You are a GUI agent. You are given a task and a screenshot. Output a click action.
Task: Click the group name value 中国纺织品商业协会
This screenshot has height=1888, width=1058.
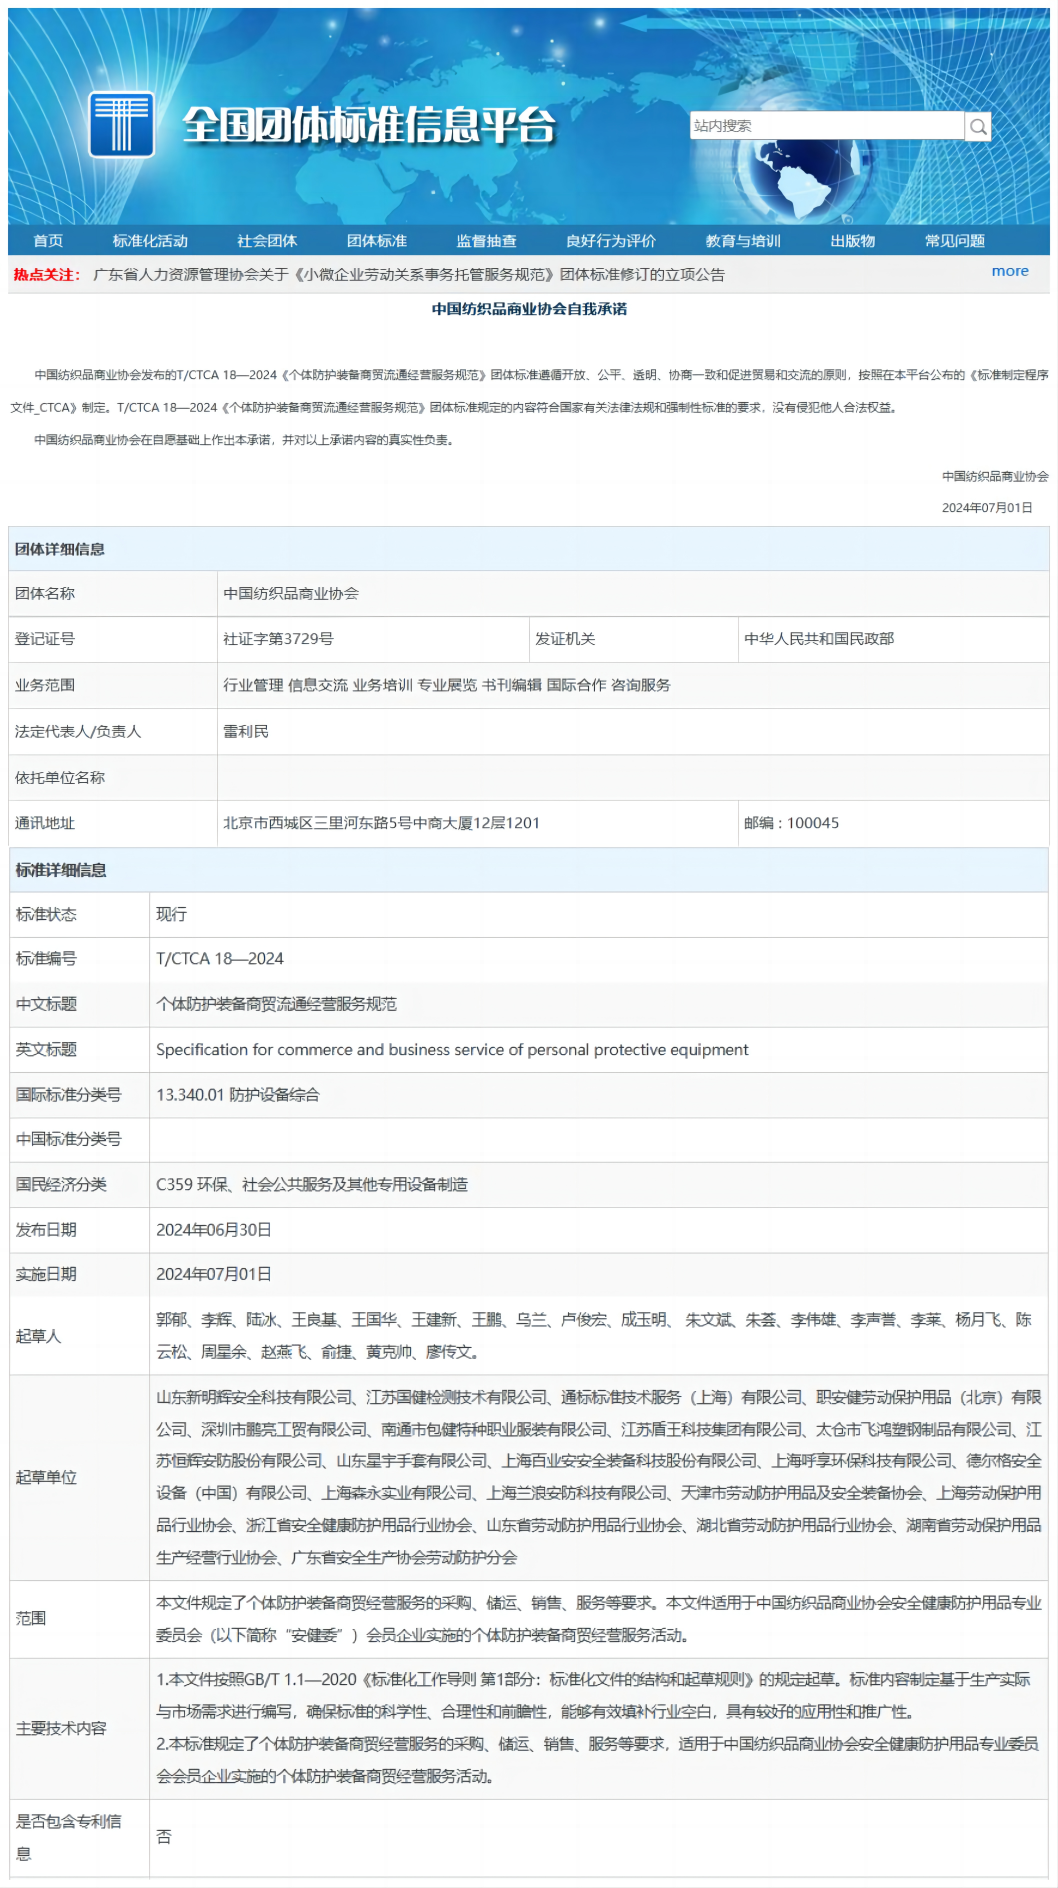point(291,594)
